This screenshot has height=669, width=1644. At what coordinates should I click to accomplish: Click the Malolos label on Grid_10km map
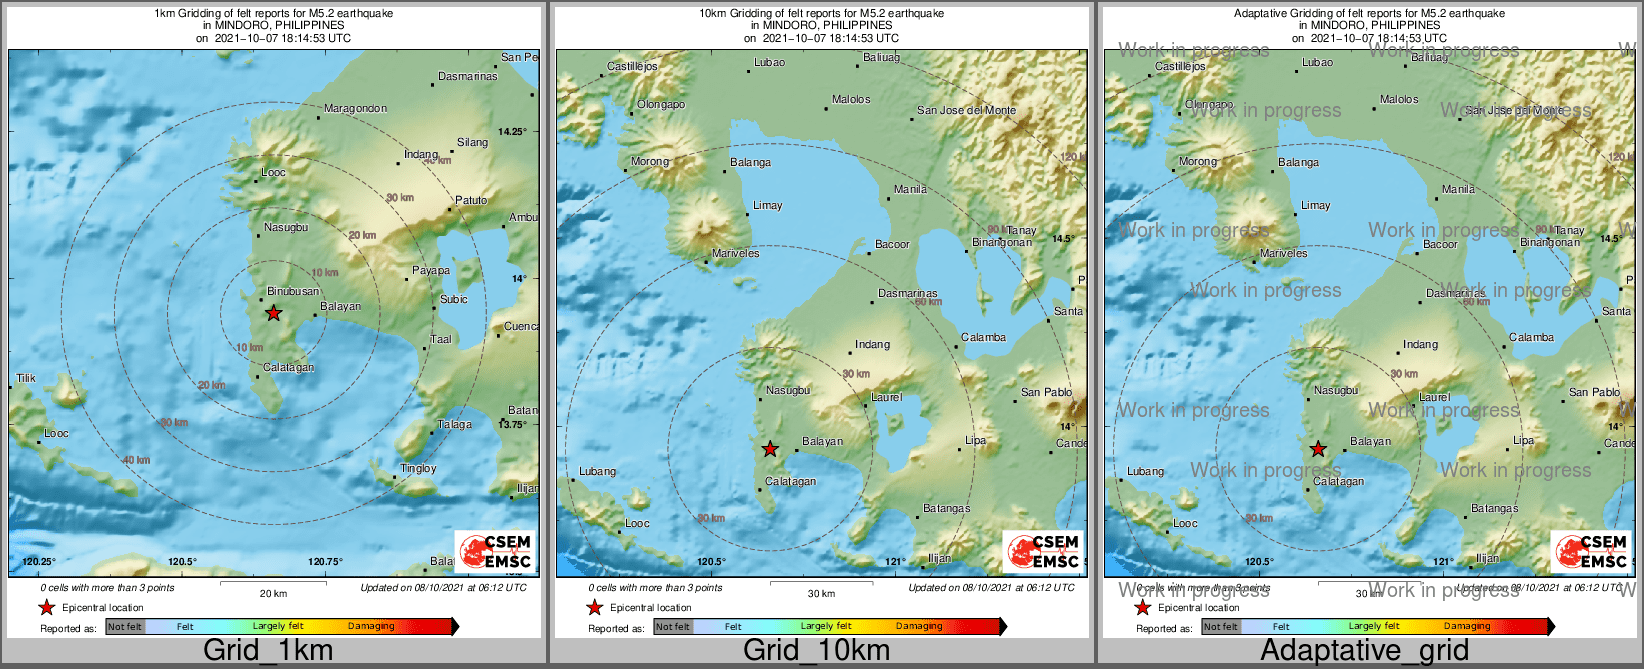tap(851, 99)
